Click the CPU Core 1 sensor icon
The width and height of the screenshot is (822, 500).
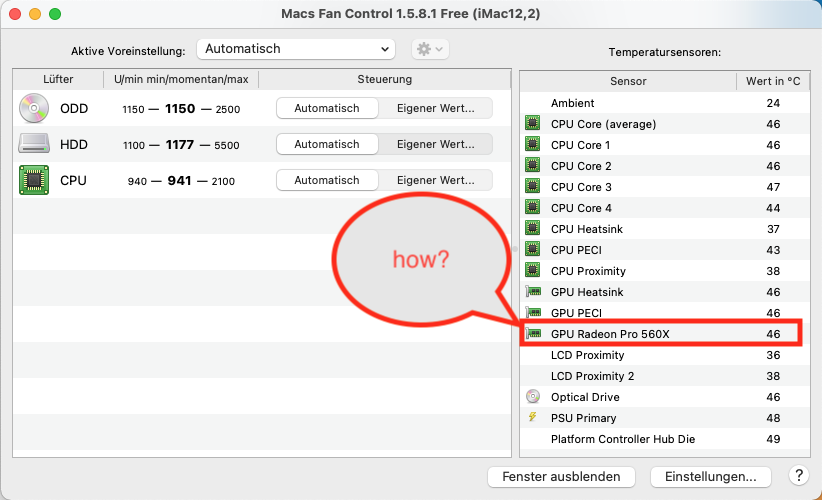(533, 145)
